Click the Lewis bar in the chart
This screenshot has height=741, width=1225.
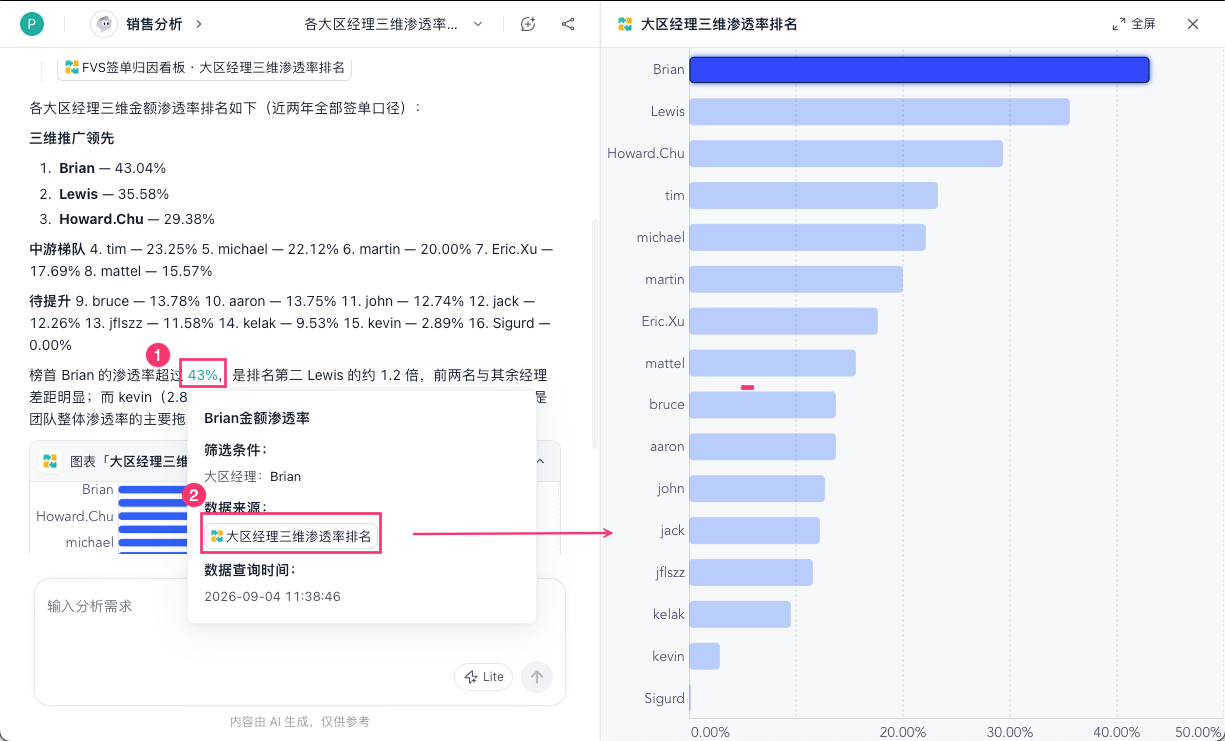pos(880,112)
